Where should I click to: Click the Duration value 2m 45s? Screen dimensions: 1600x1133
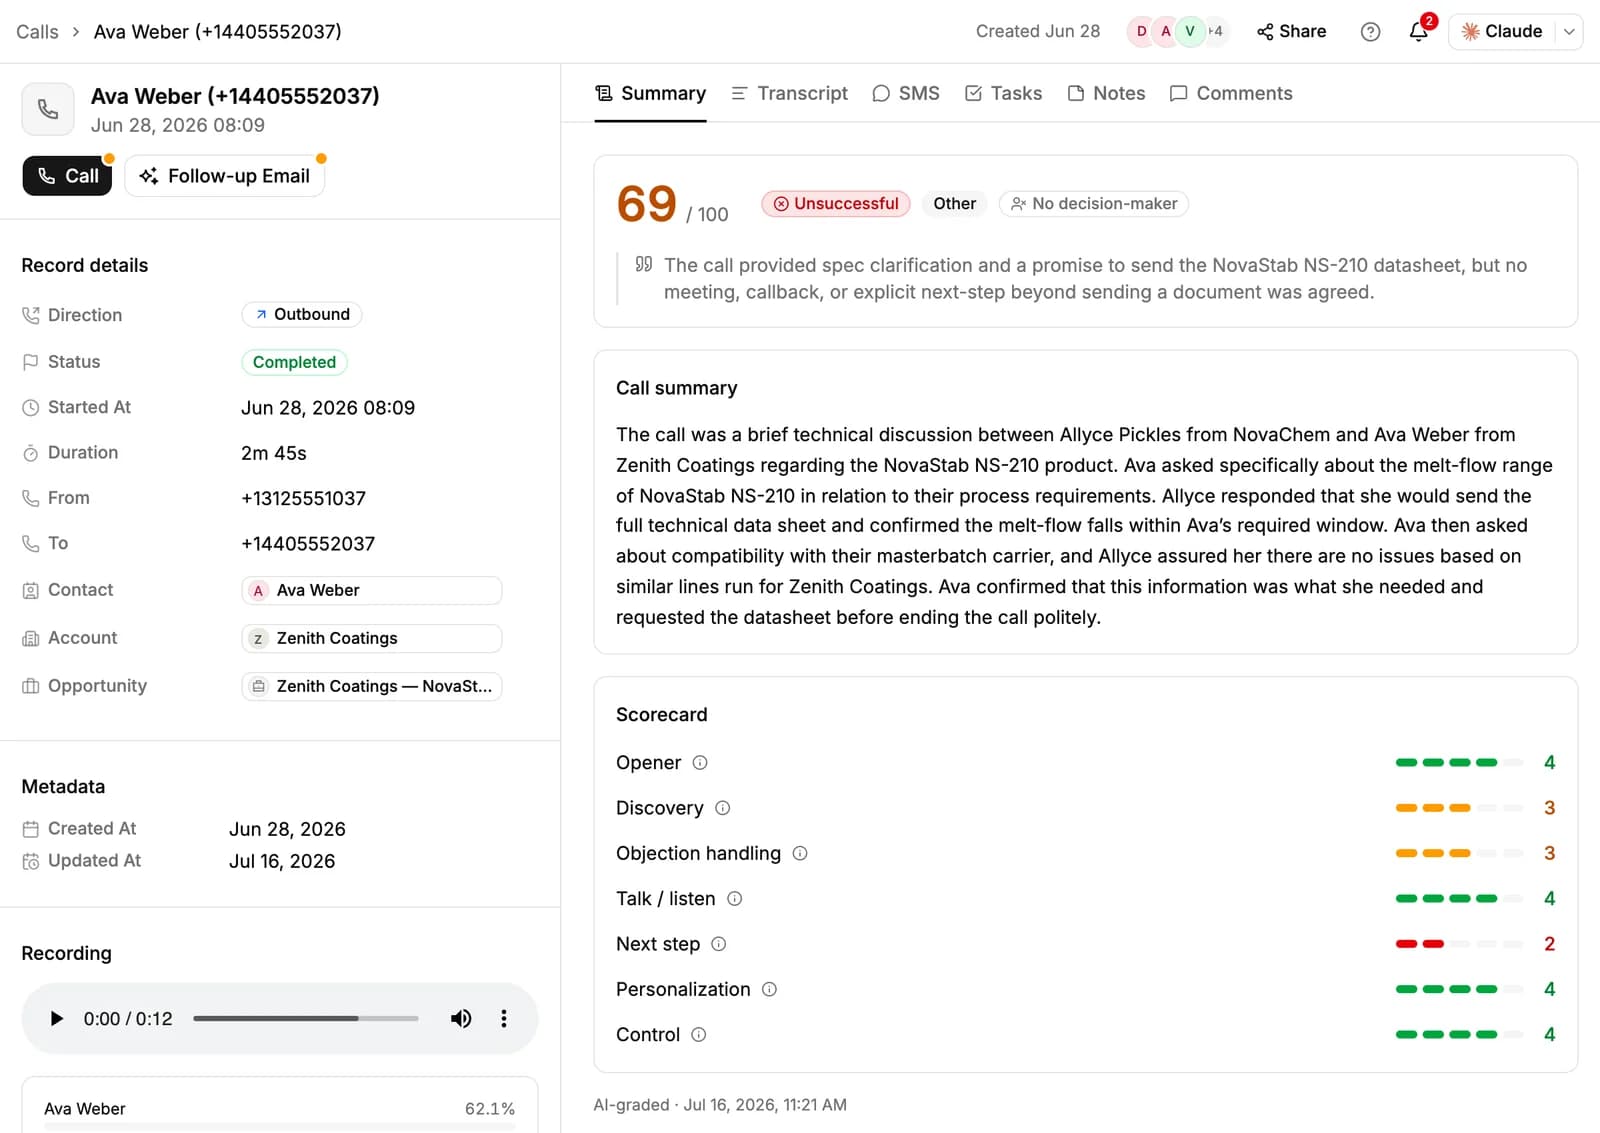click(x=274, y=454)
